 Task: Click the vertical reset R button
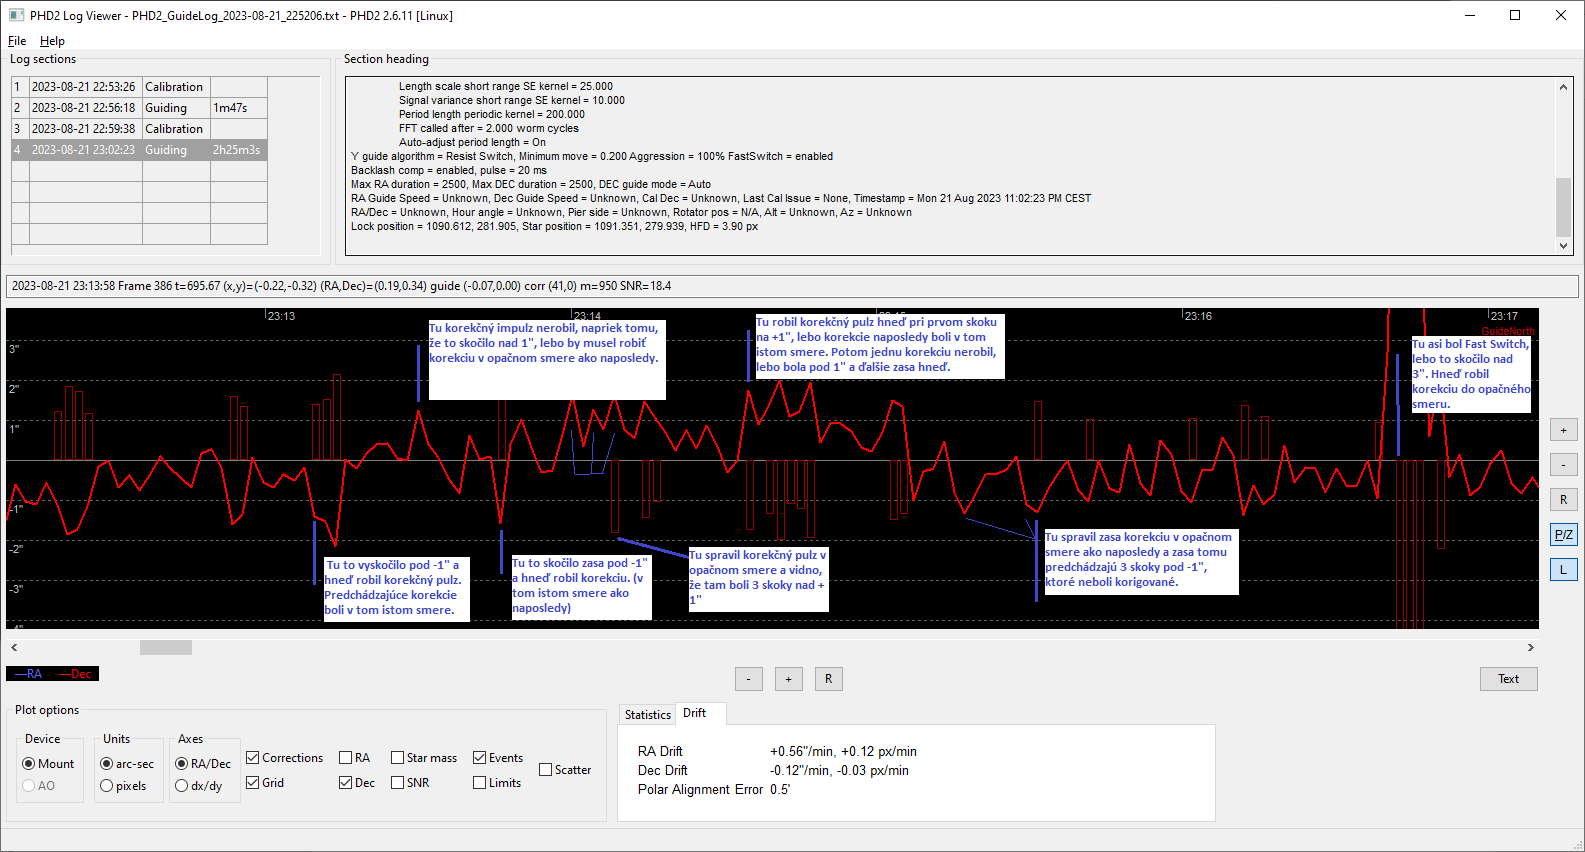click(x=1564, y=500)
